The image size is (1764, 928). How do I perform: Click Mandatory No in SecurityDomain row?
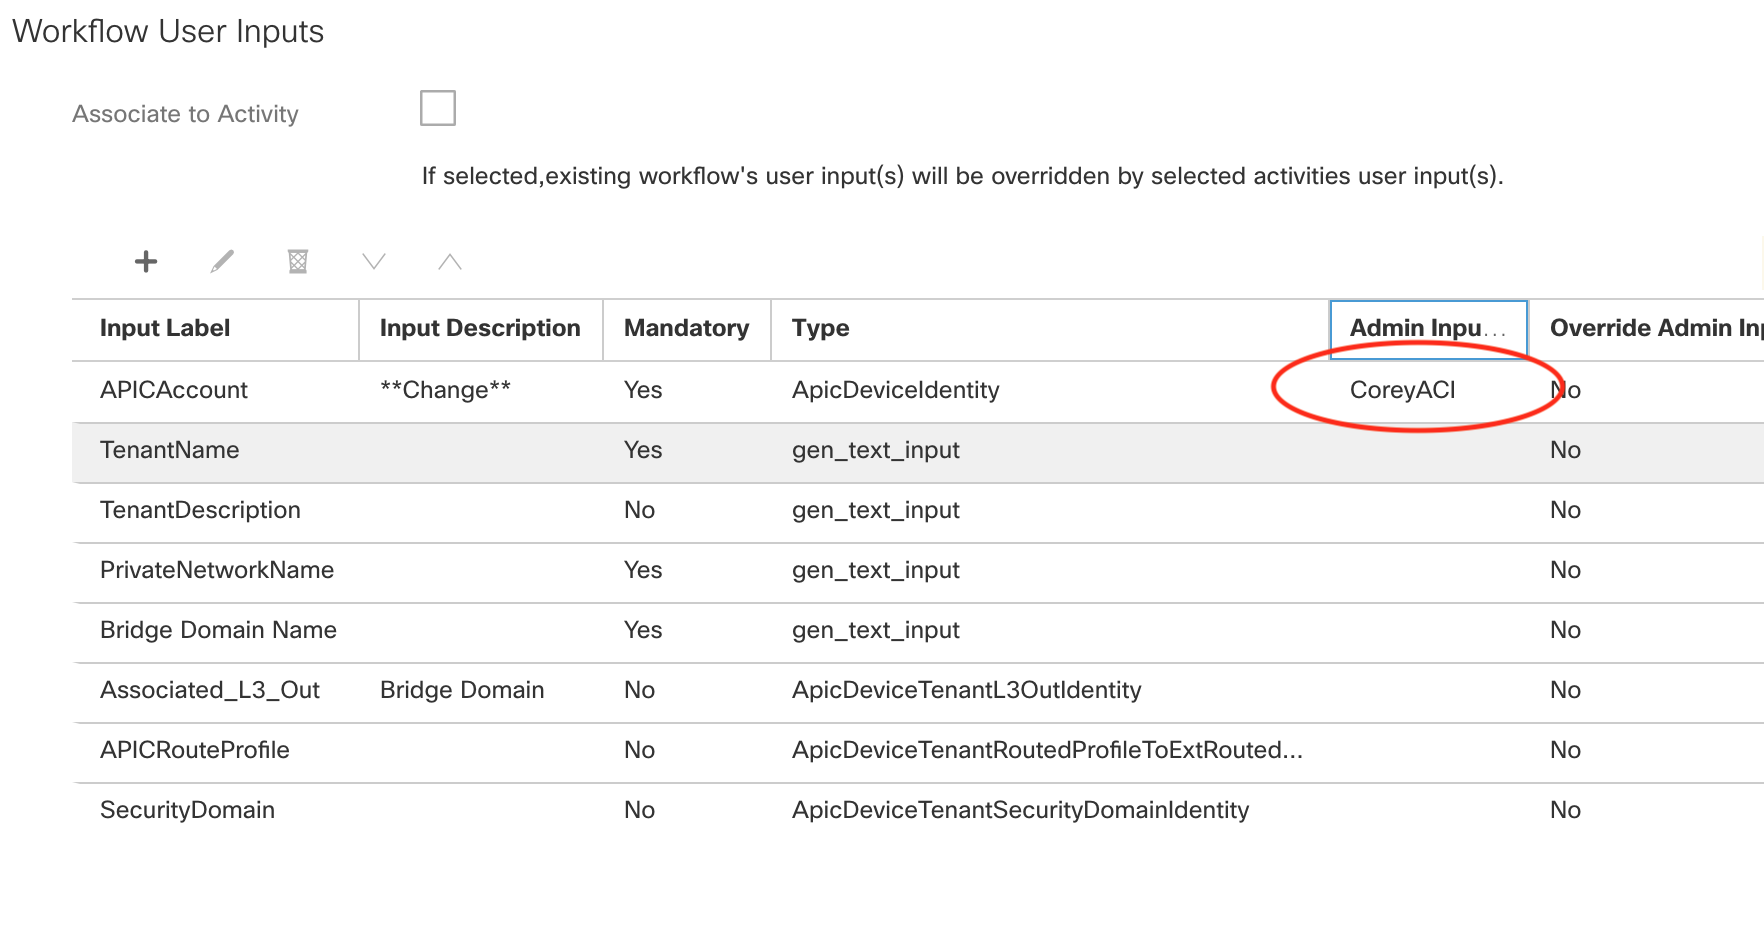point(639,810)
